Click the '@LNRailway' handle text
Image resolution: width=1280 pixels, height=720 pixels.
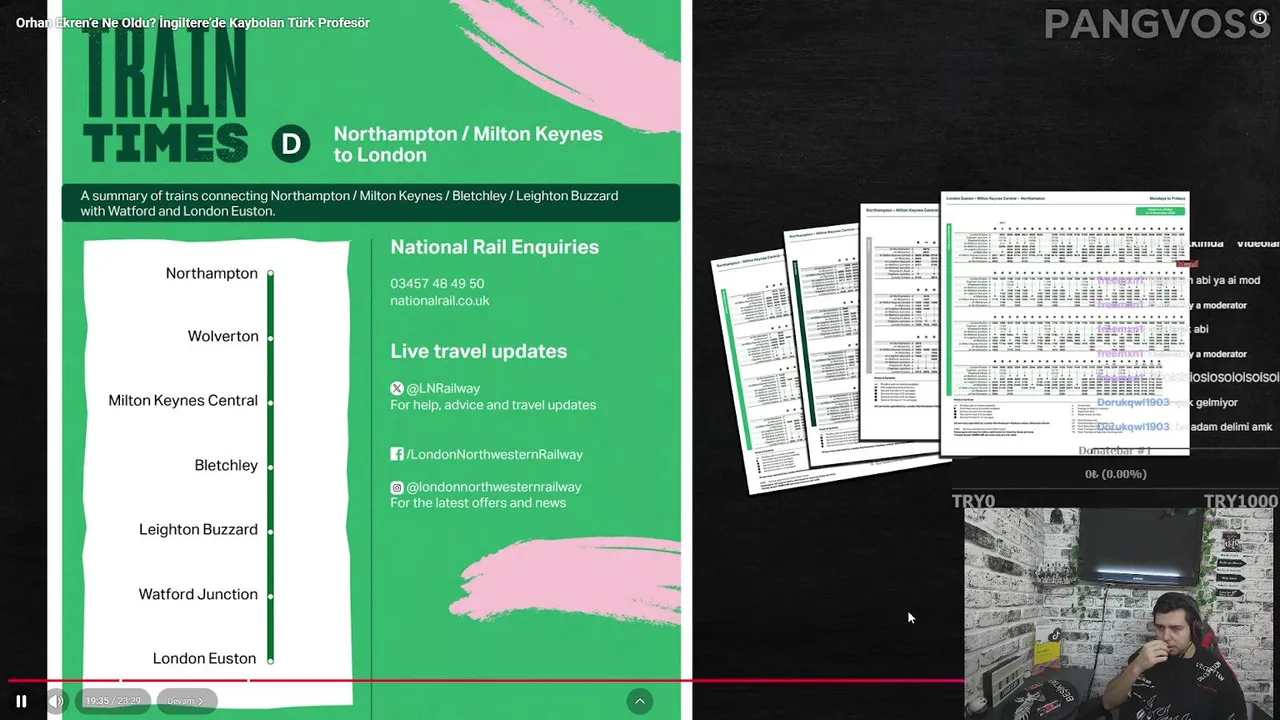tap(443, 388)
